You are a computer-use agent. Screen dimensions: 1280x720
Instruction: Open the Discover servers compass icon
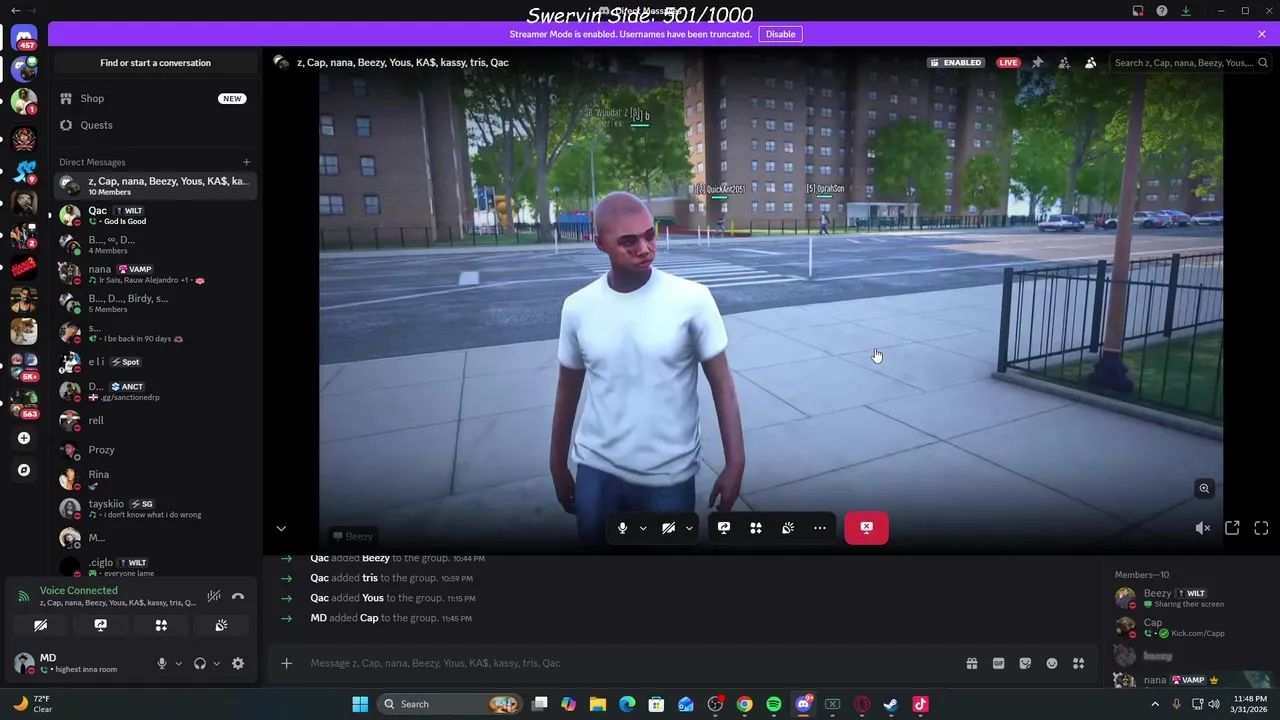[24, 470]
